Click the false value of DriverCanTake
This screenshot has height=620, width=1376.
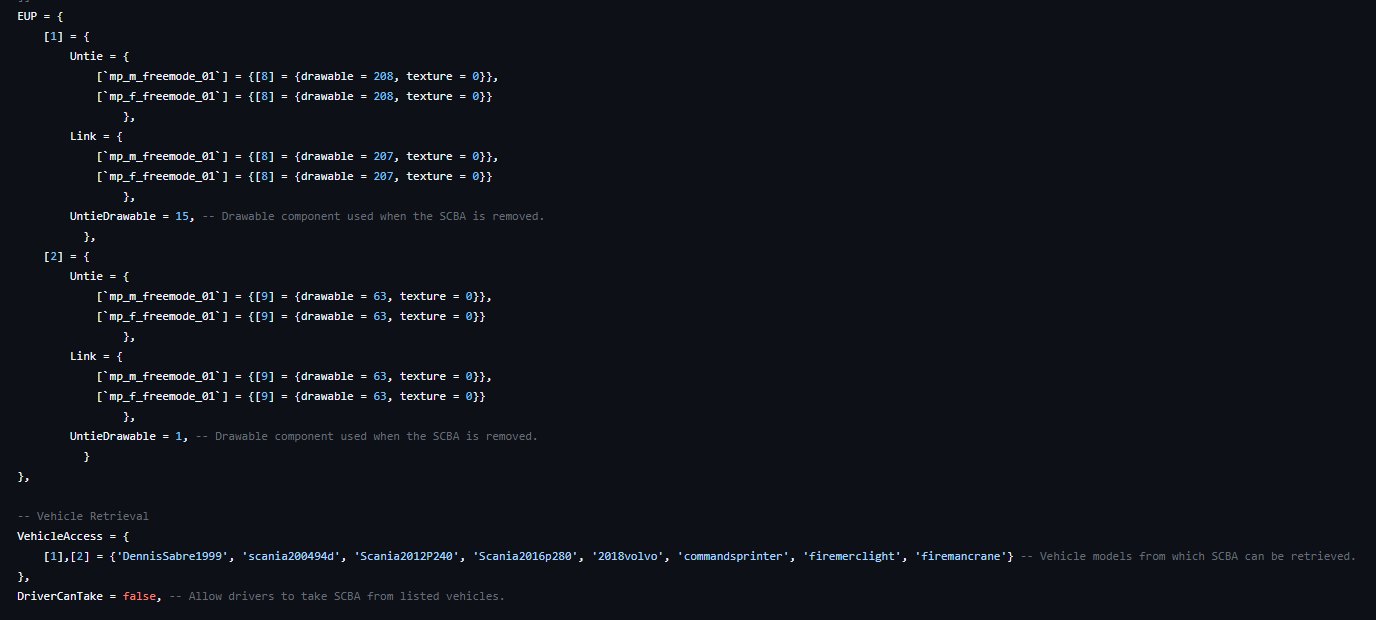(140, 596)
